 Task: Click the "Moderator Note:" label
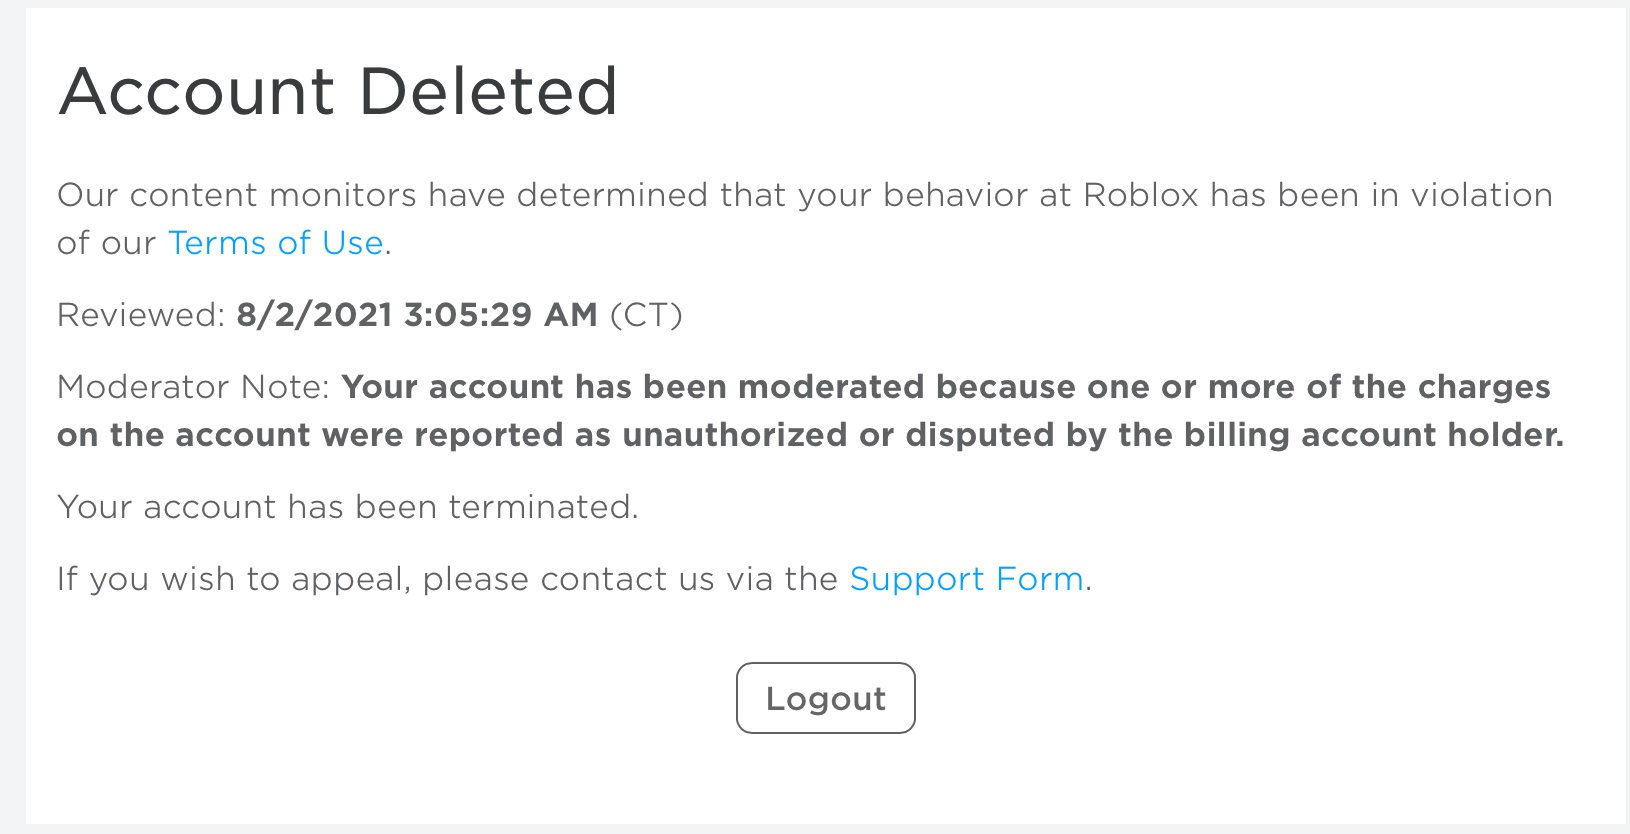pos(193,387)
